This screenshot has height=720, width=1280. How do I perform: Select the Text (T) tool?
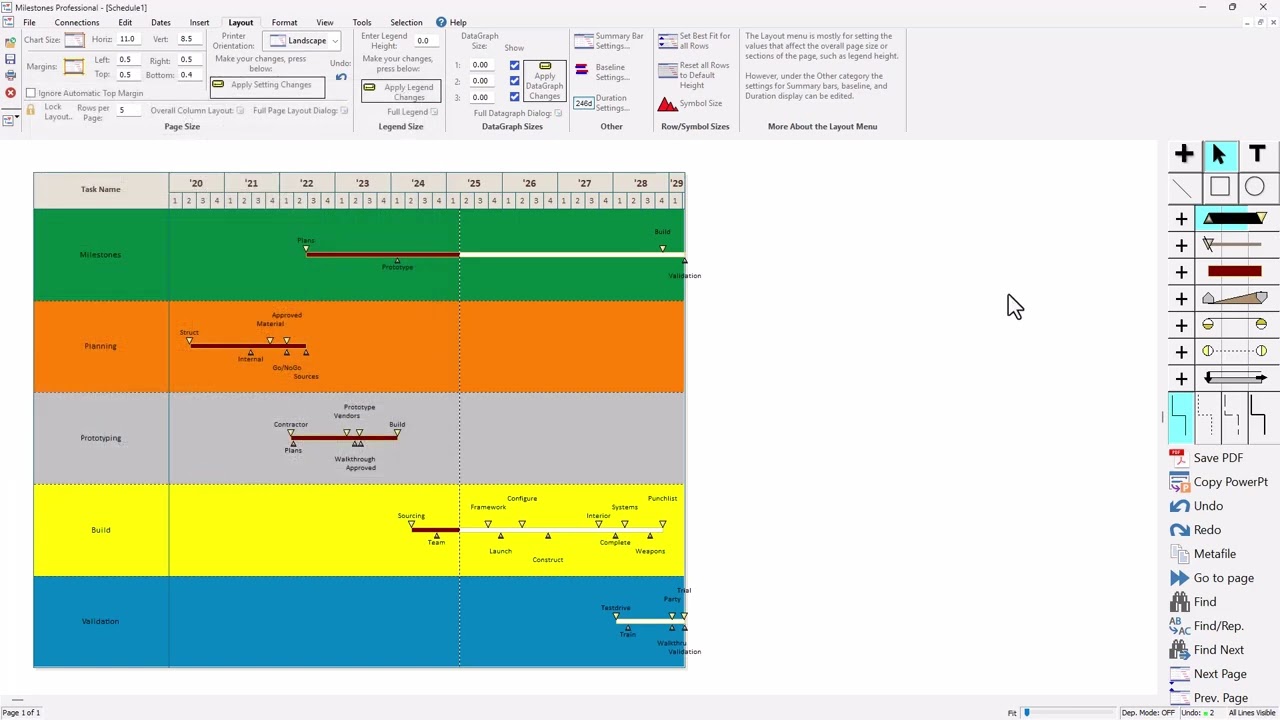pyautogui.click(x=1257, y=154)
